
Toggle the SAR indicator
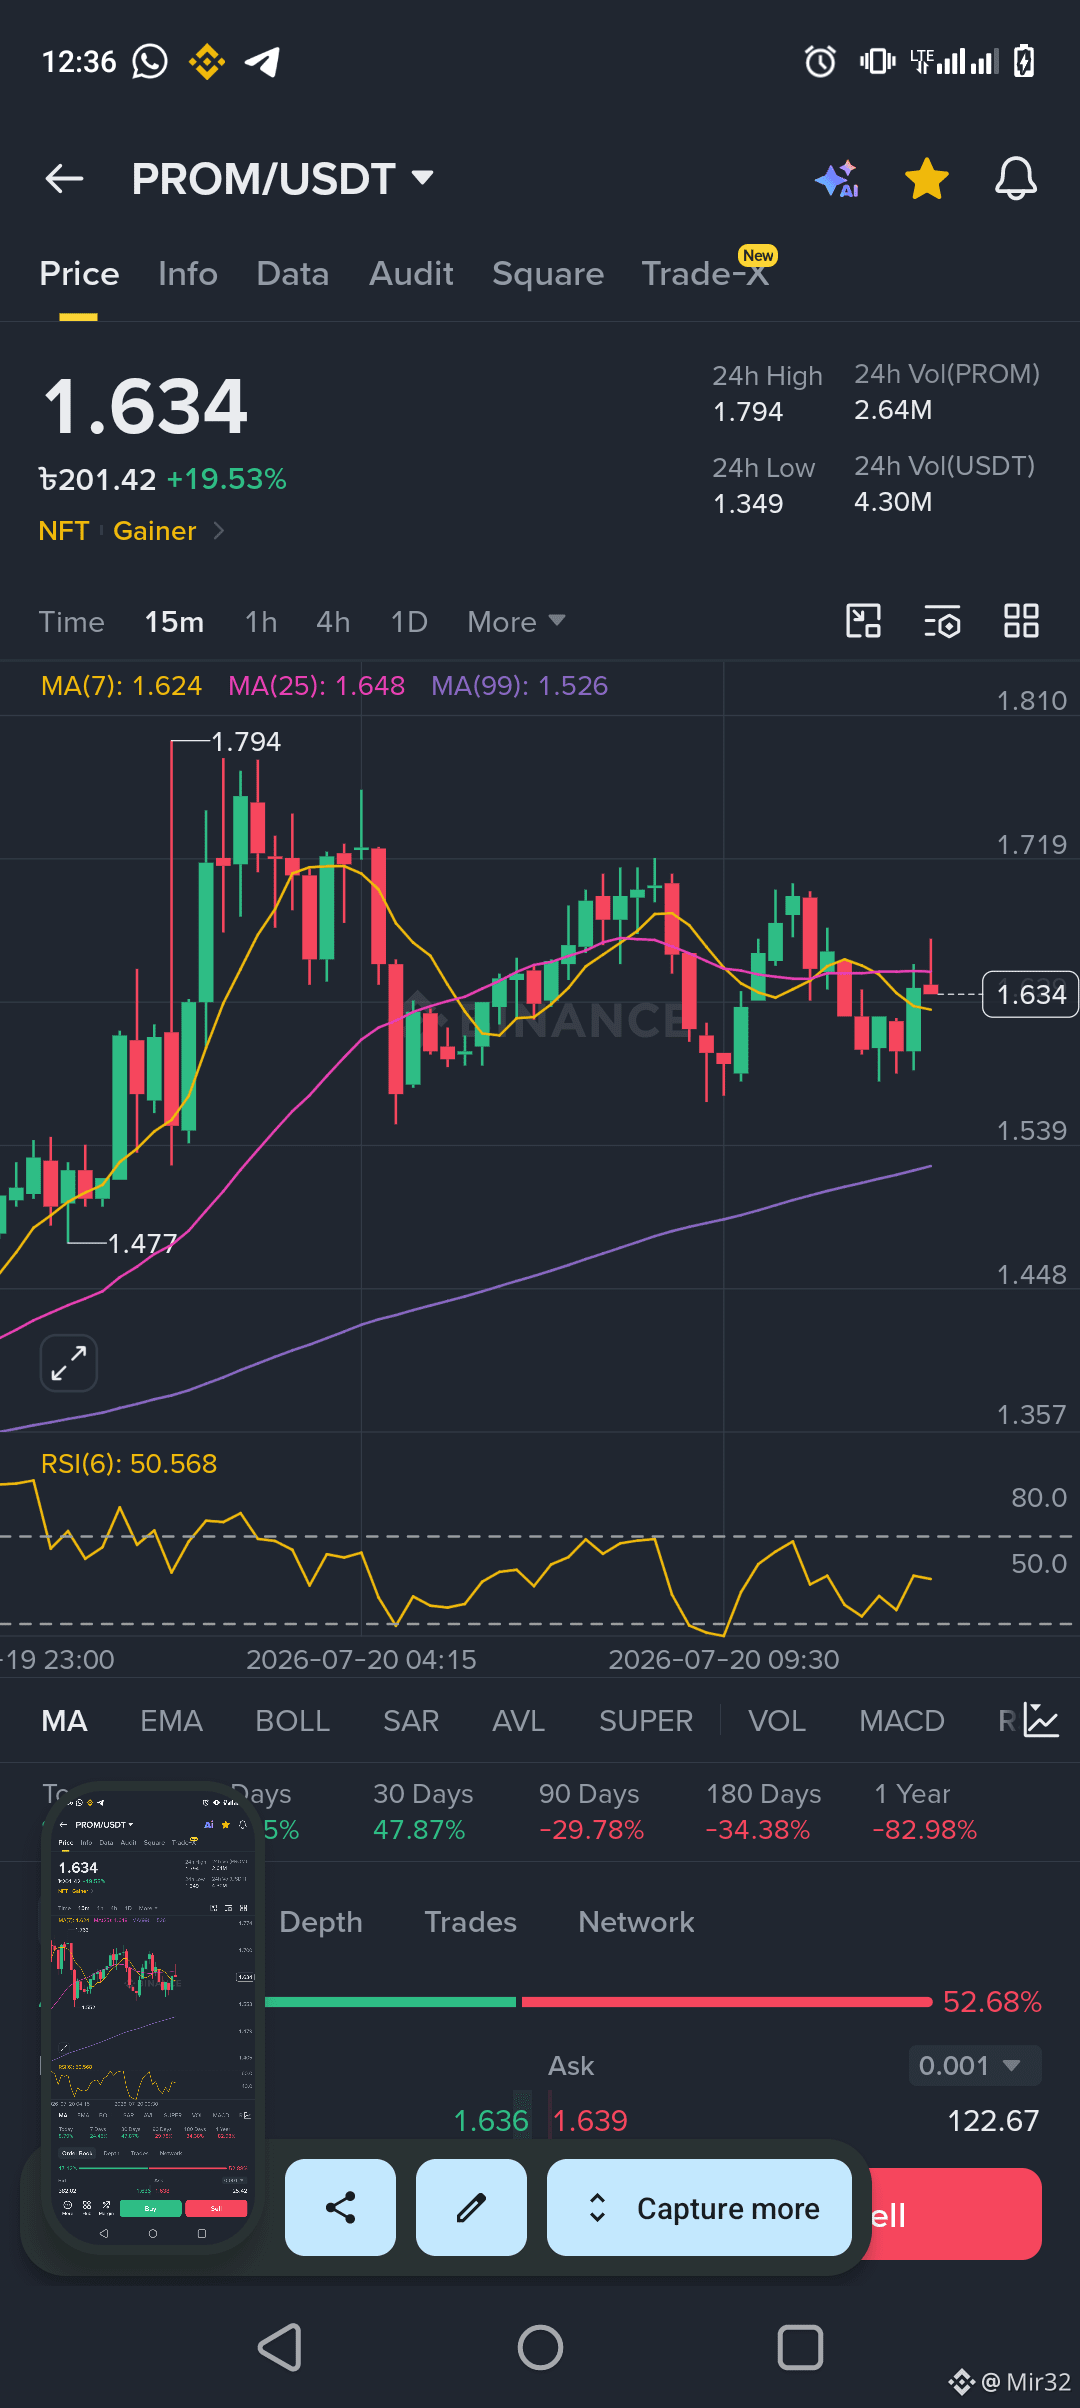411,1721
